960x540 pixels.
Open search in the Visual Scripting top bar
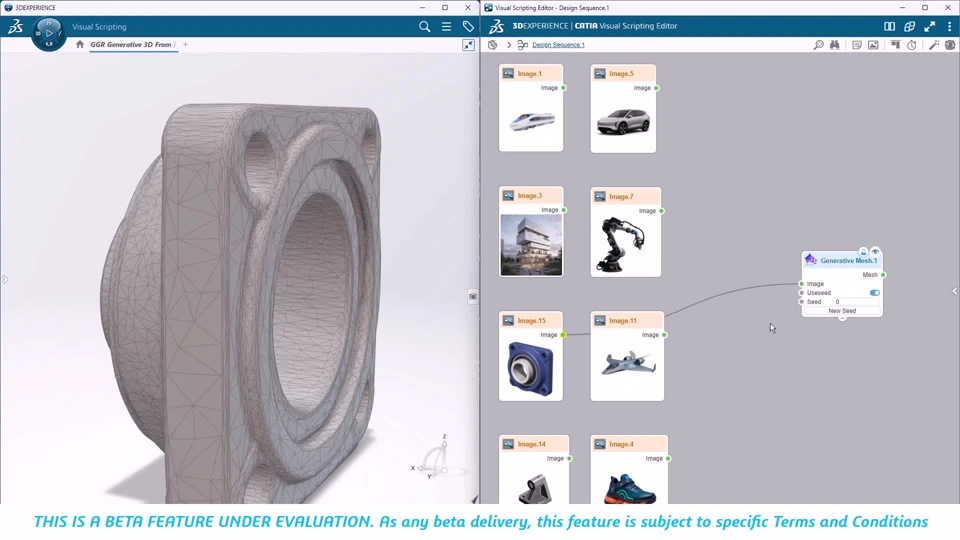tap(424, 27)
